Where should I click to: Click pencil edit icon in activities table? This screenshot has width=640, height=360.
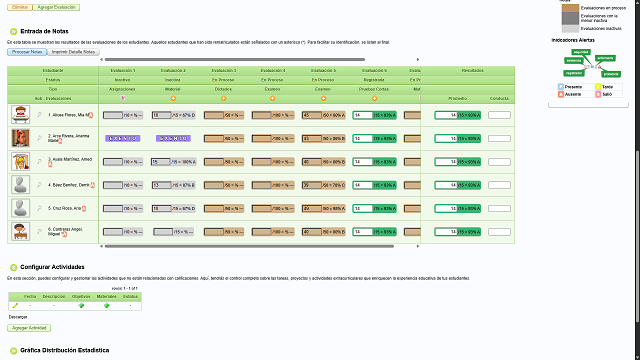click(x=15, y=305)
